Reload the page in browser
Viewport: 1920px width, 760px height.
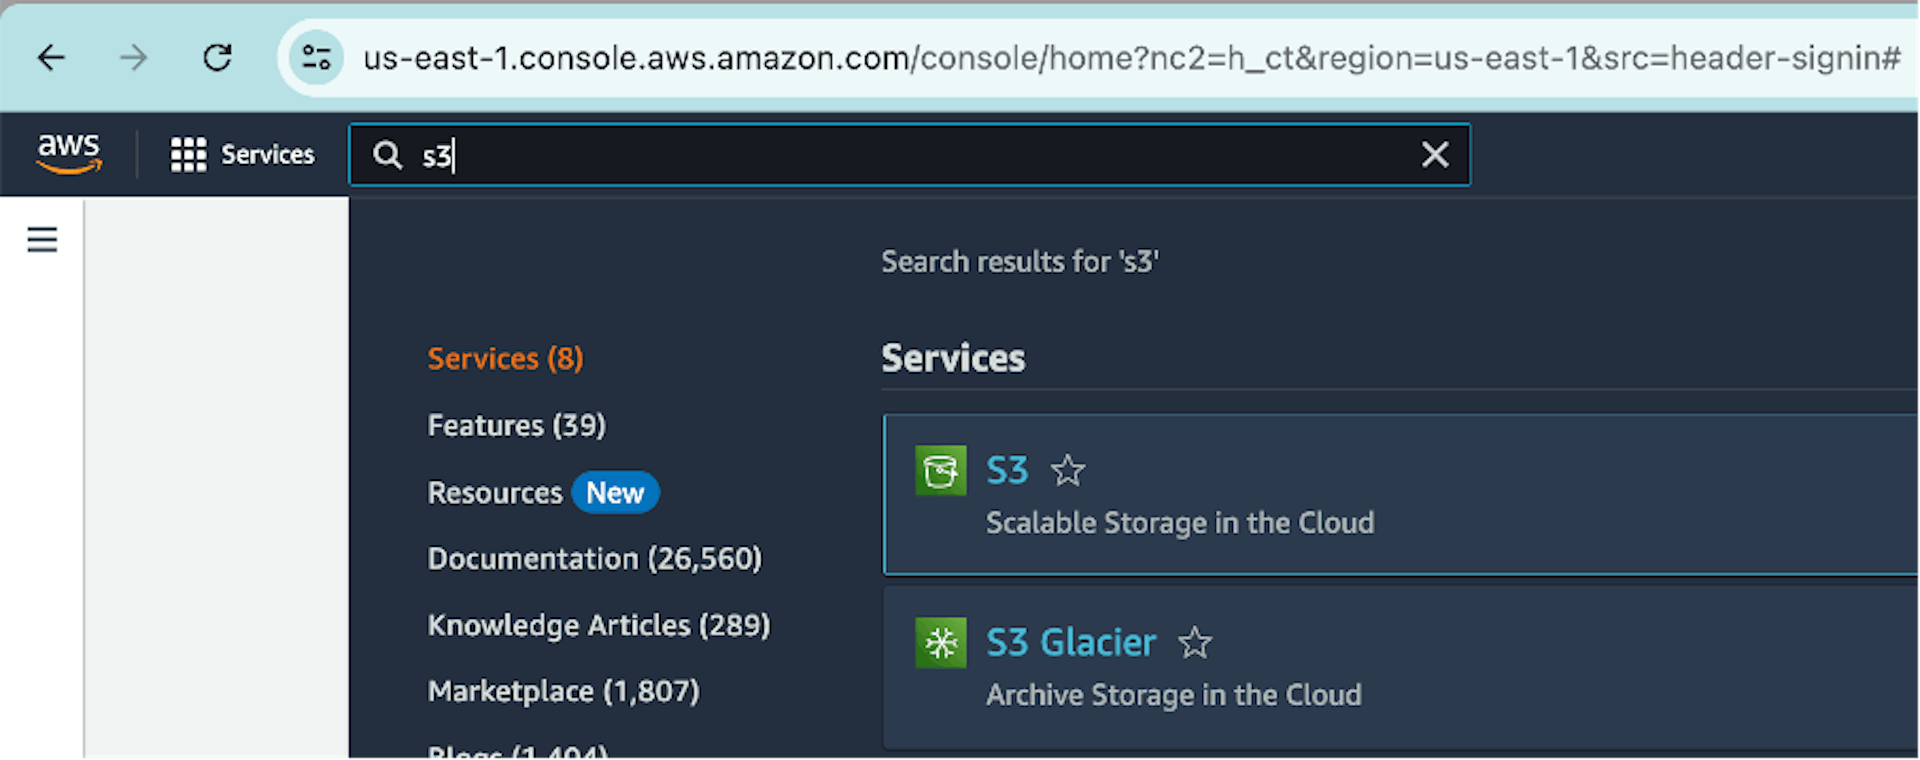tap(217, 58)
